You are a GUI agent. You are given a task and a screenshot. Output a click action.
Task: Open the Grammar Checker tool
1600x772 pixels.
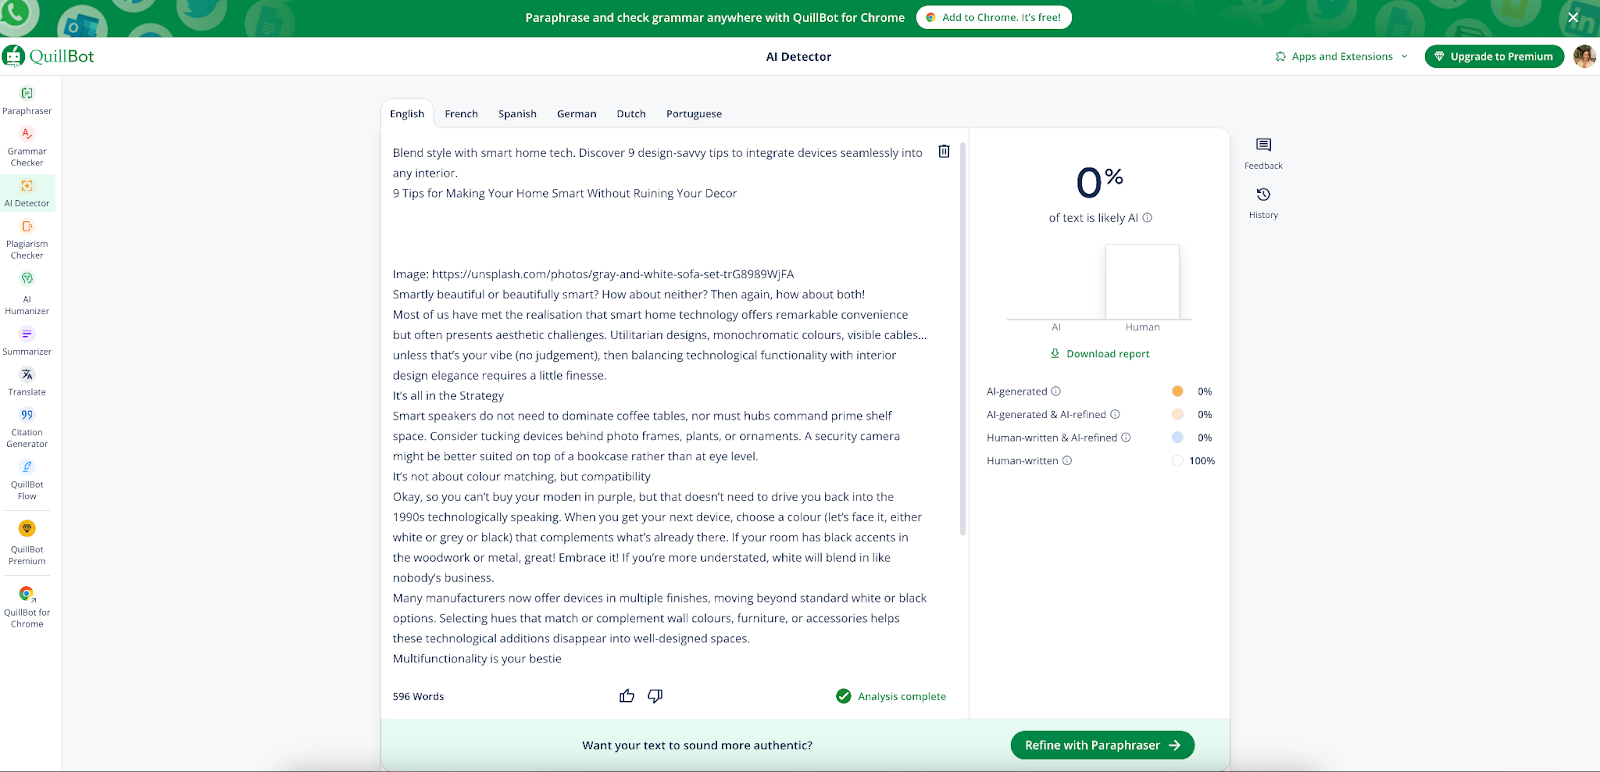(27, 147)
